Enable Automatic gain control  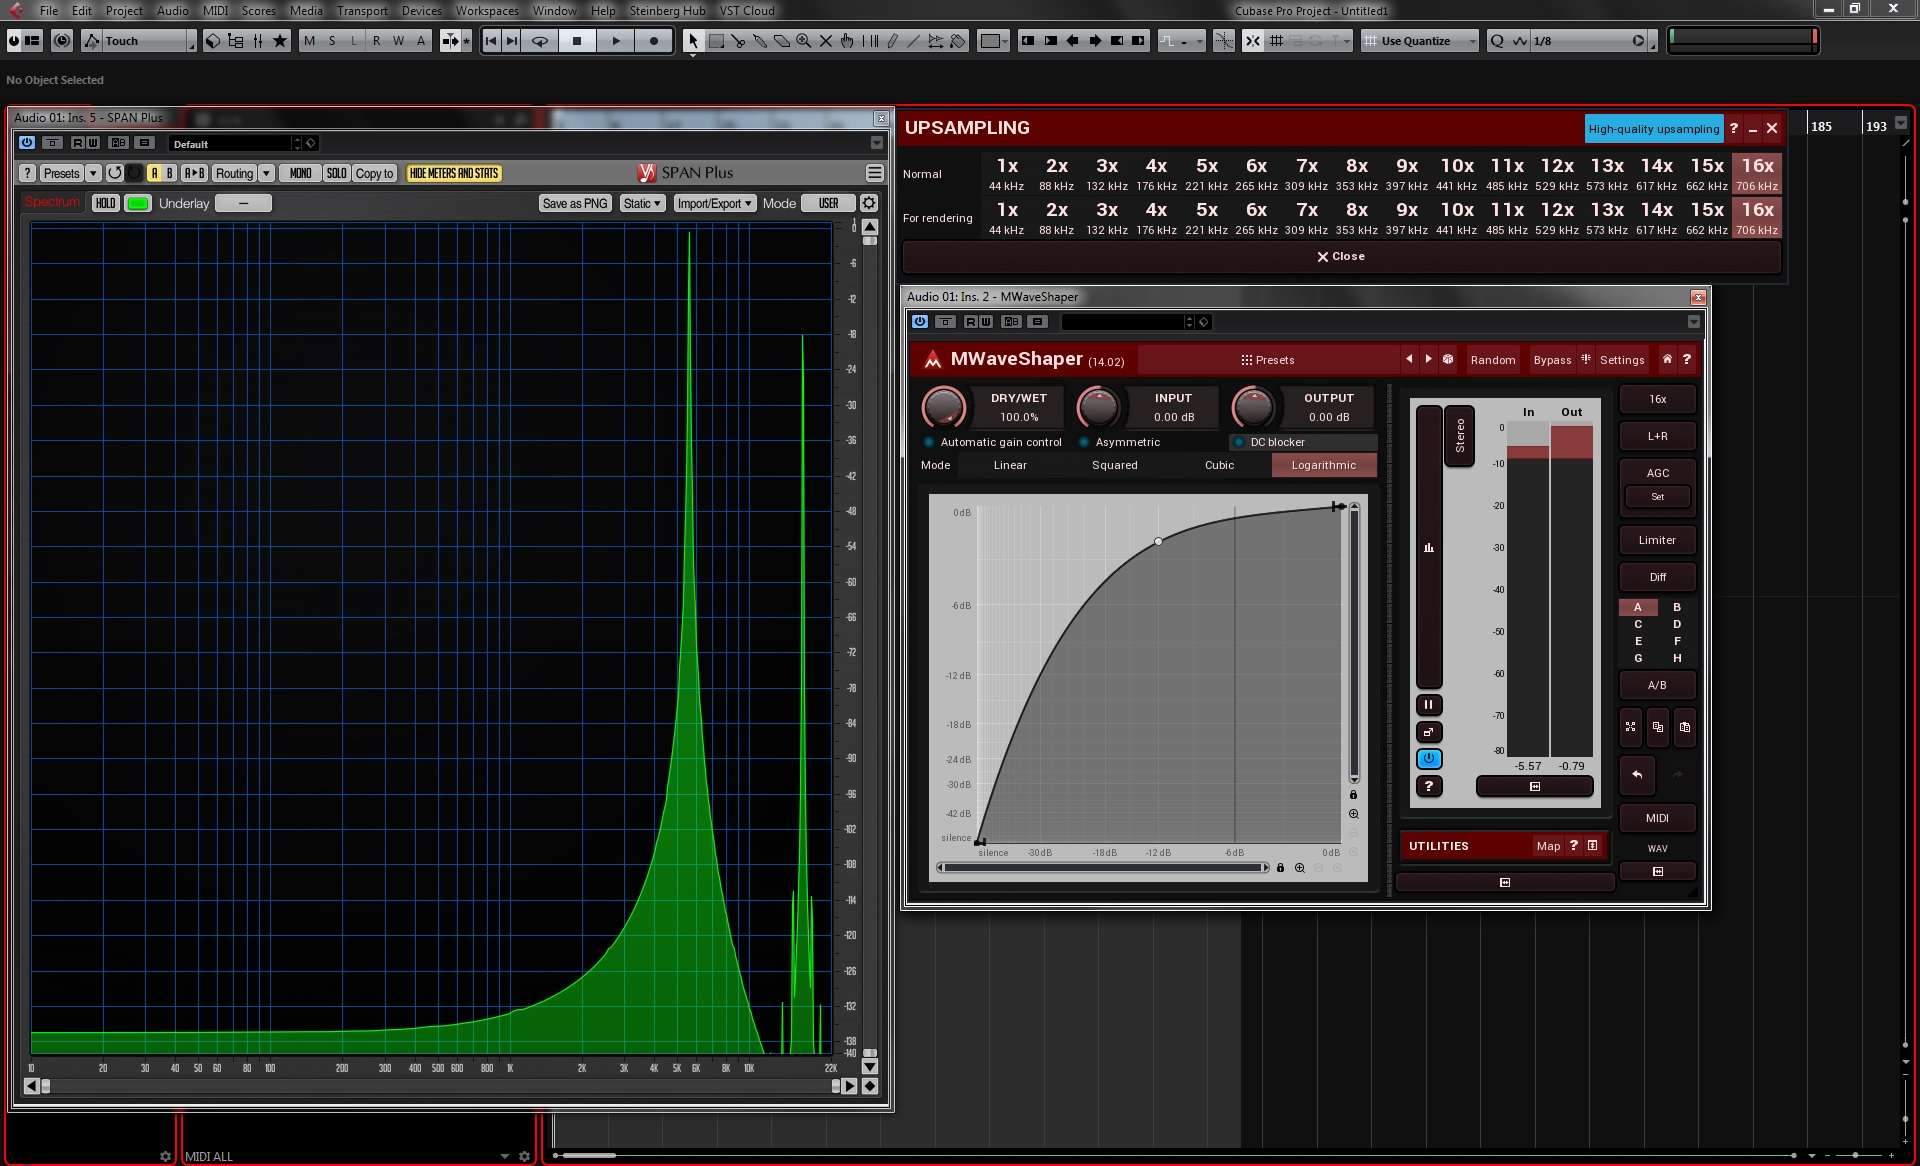[x=929, y=442]
